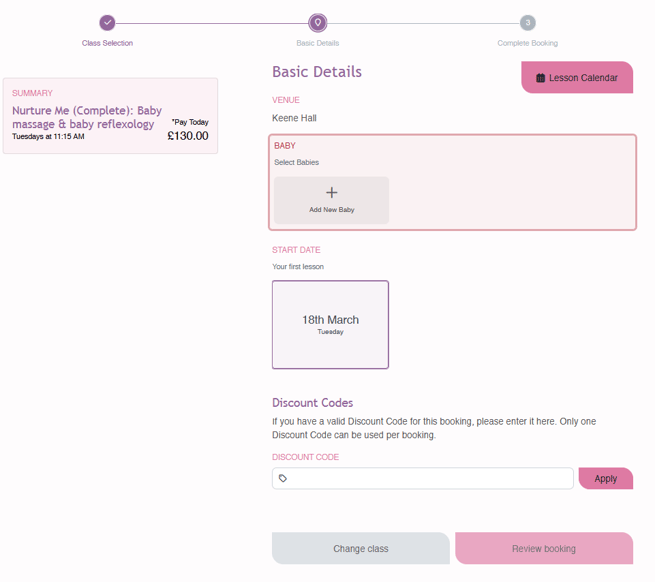Select the Basic Details step label
This screenshot has height=582, width=655.
click(318, 44)
